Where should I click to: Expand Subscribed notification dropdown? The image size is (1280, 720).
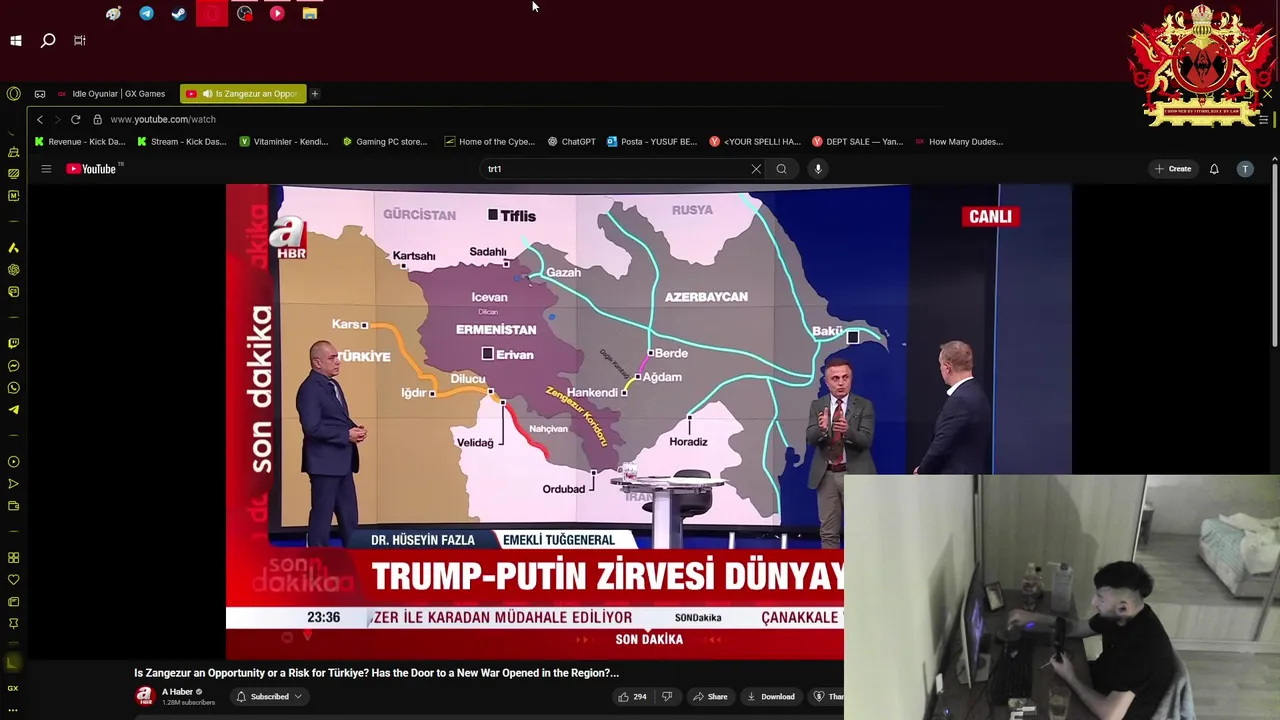coord(270,696)
